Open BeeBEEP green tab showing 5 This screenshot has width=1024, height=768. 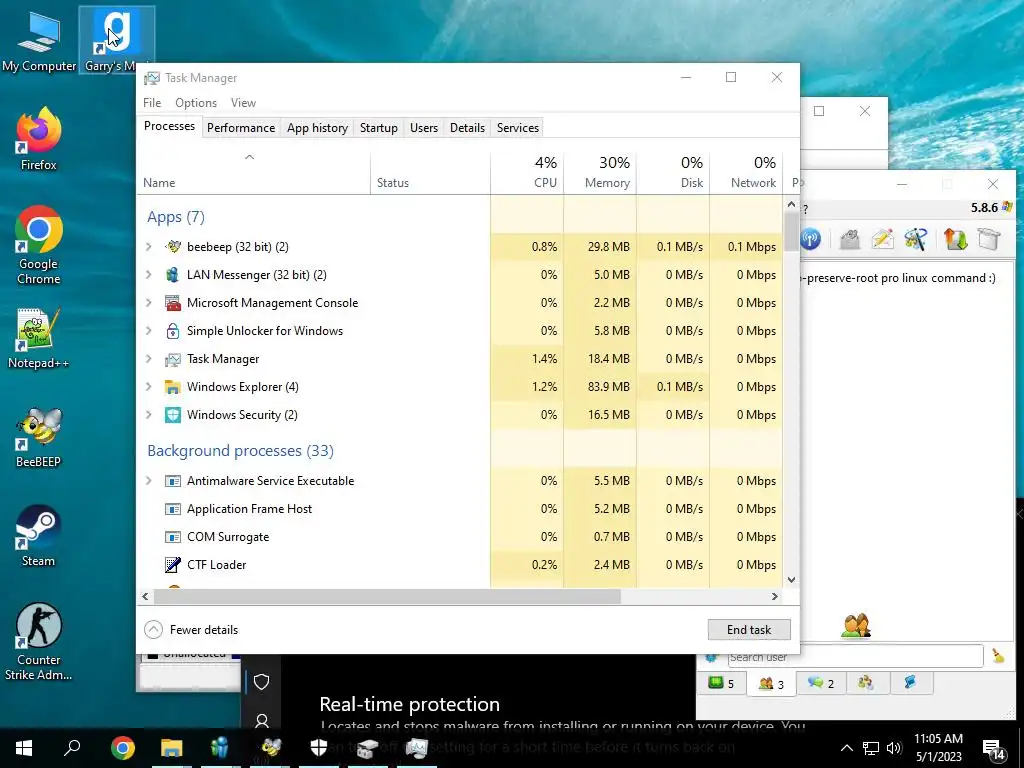[722, 684]
